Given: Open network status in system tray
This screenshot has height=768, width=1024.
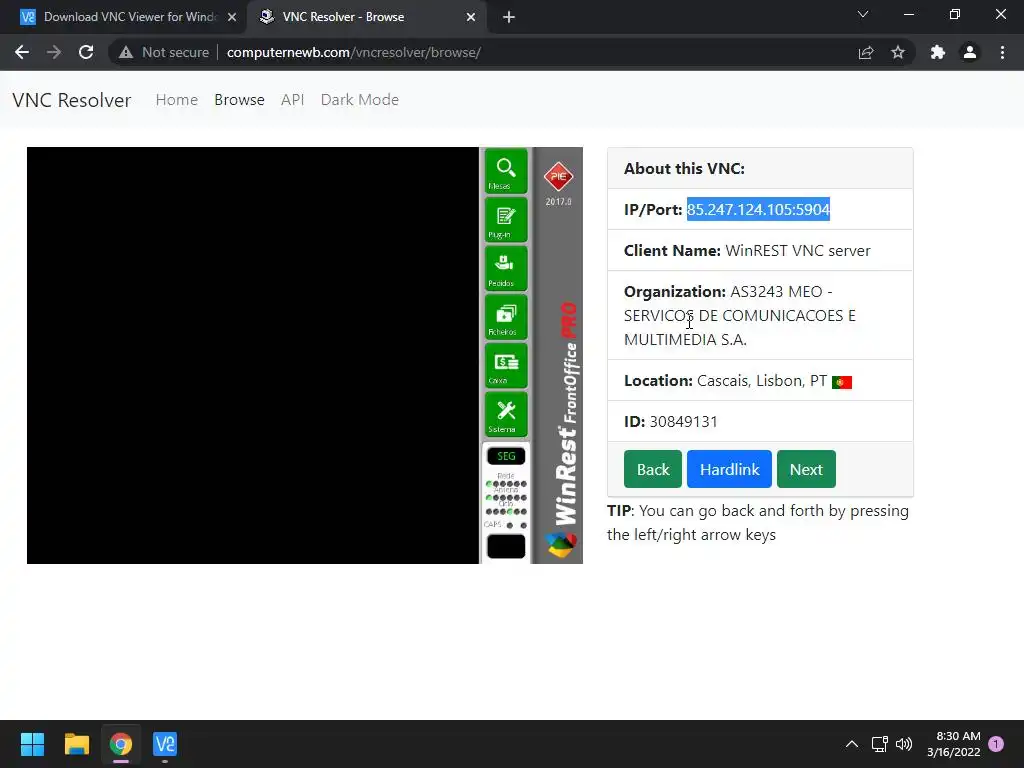Looking at the screenshot, I should click(x=879, y=744).
